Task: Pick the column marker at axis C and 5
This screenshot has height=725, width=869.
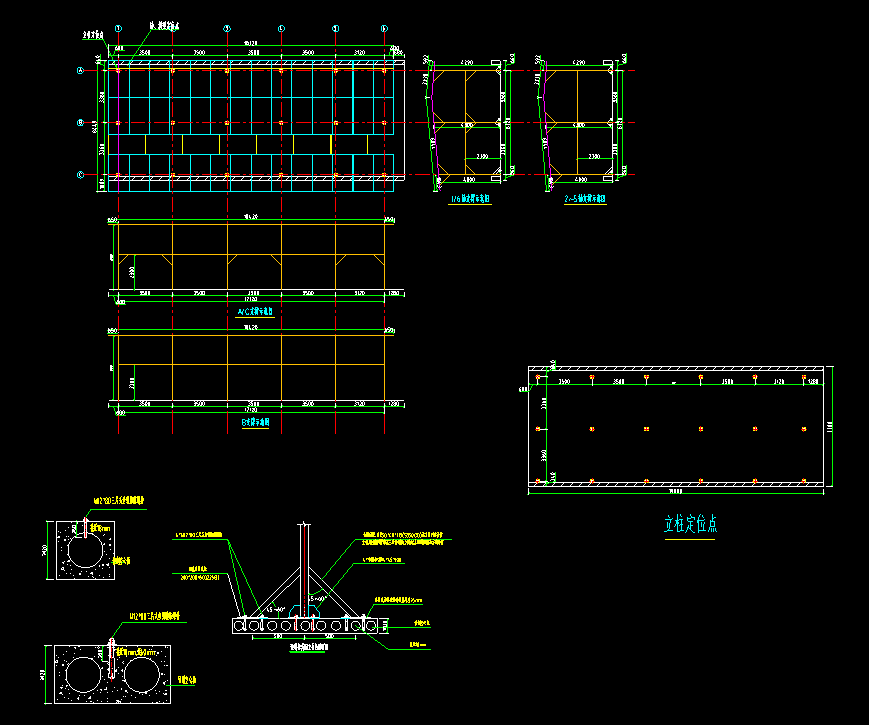Action: click(x=335, y=175)
